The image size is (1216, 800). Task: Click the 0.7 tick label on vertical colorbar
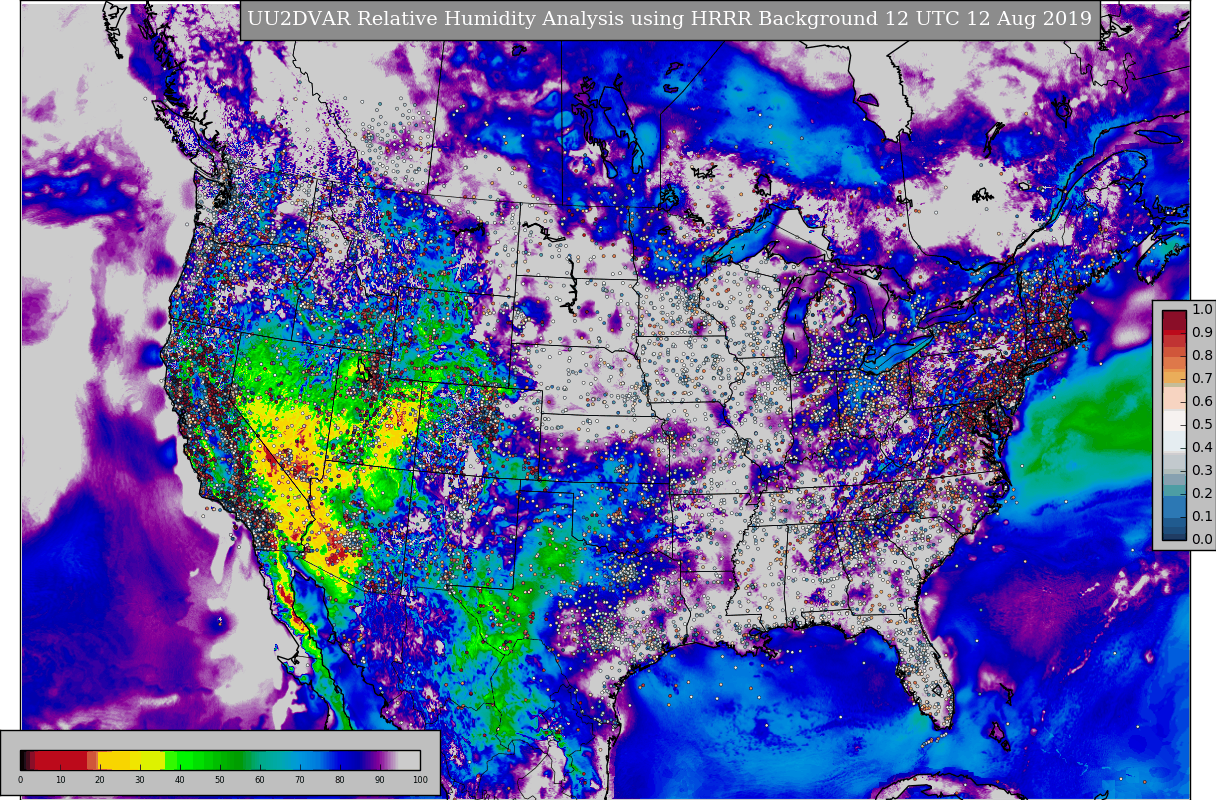[x=1202, y=379]
